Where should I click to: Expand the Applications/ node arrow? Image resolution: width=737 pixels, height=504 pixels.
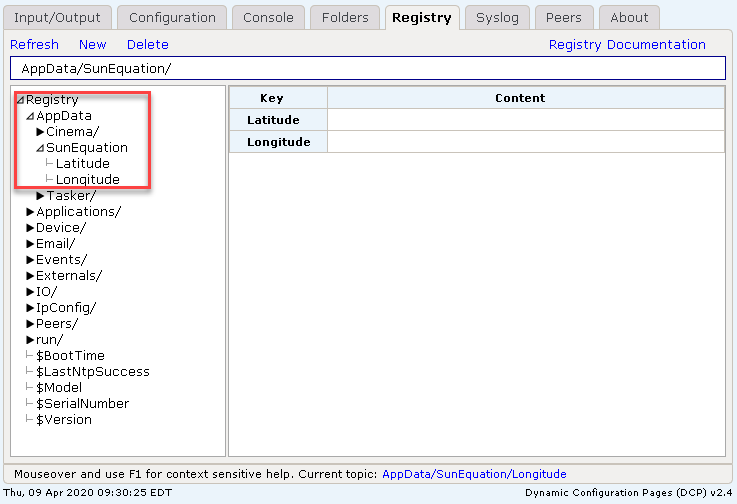click(x=30, y=212)
